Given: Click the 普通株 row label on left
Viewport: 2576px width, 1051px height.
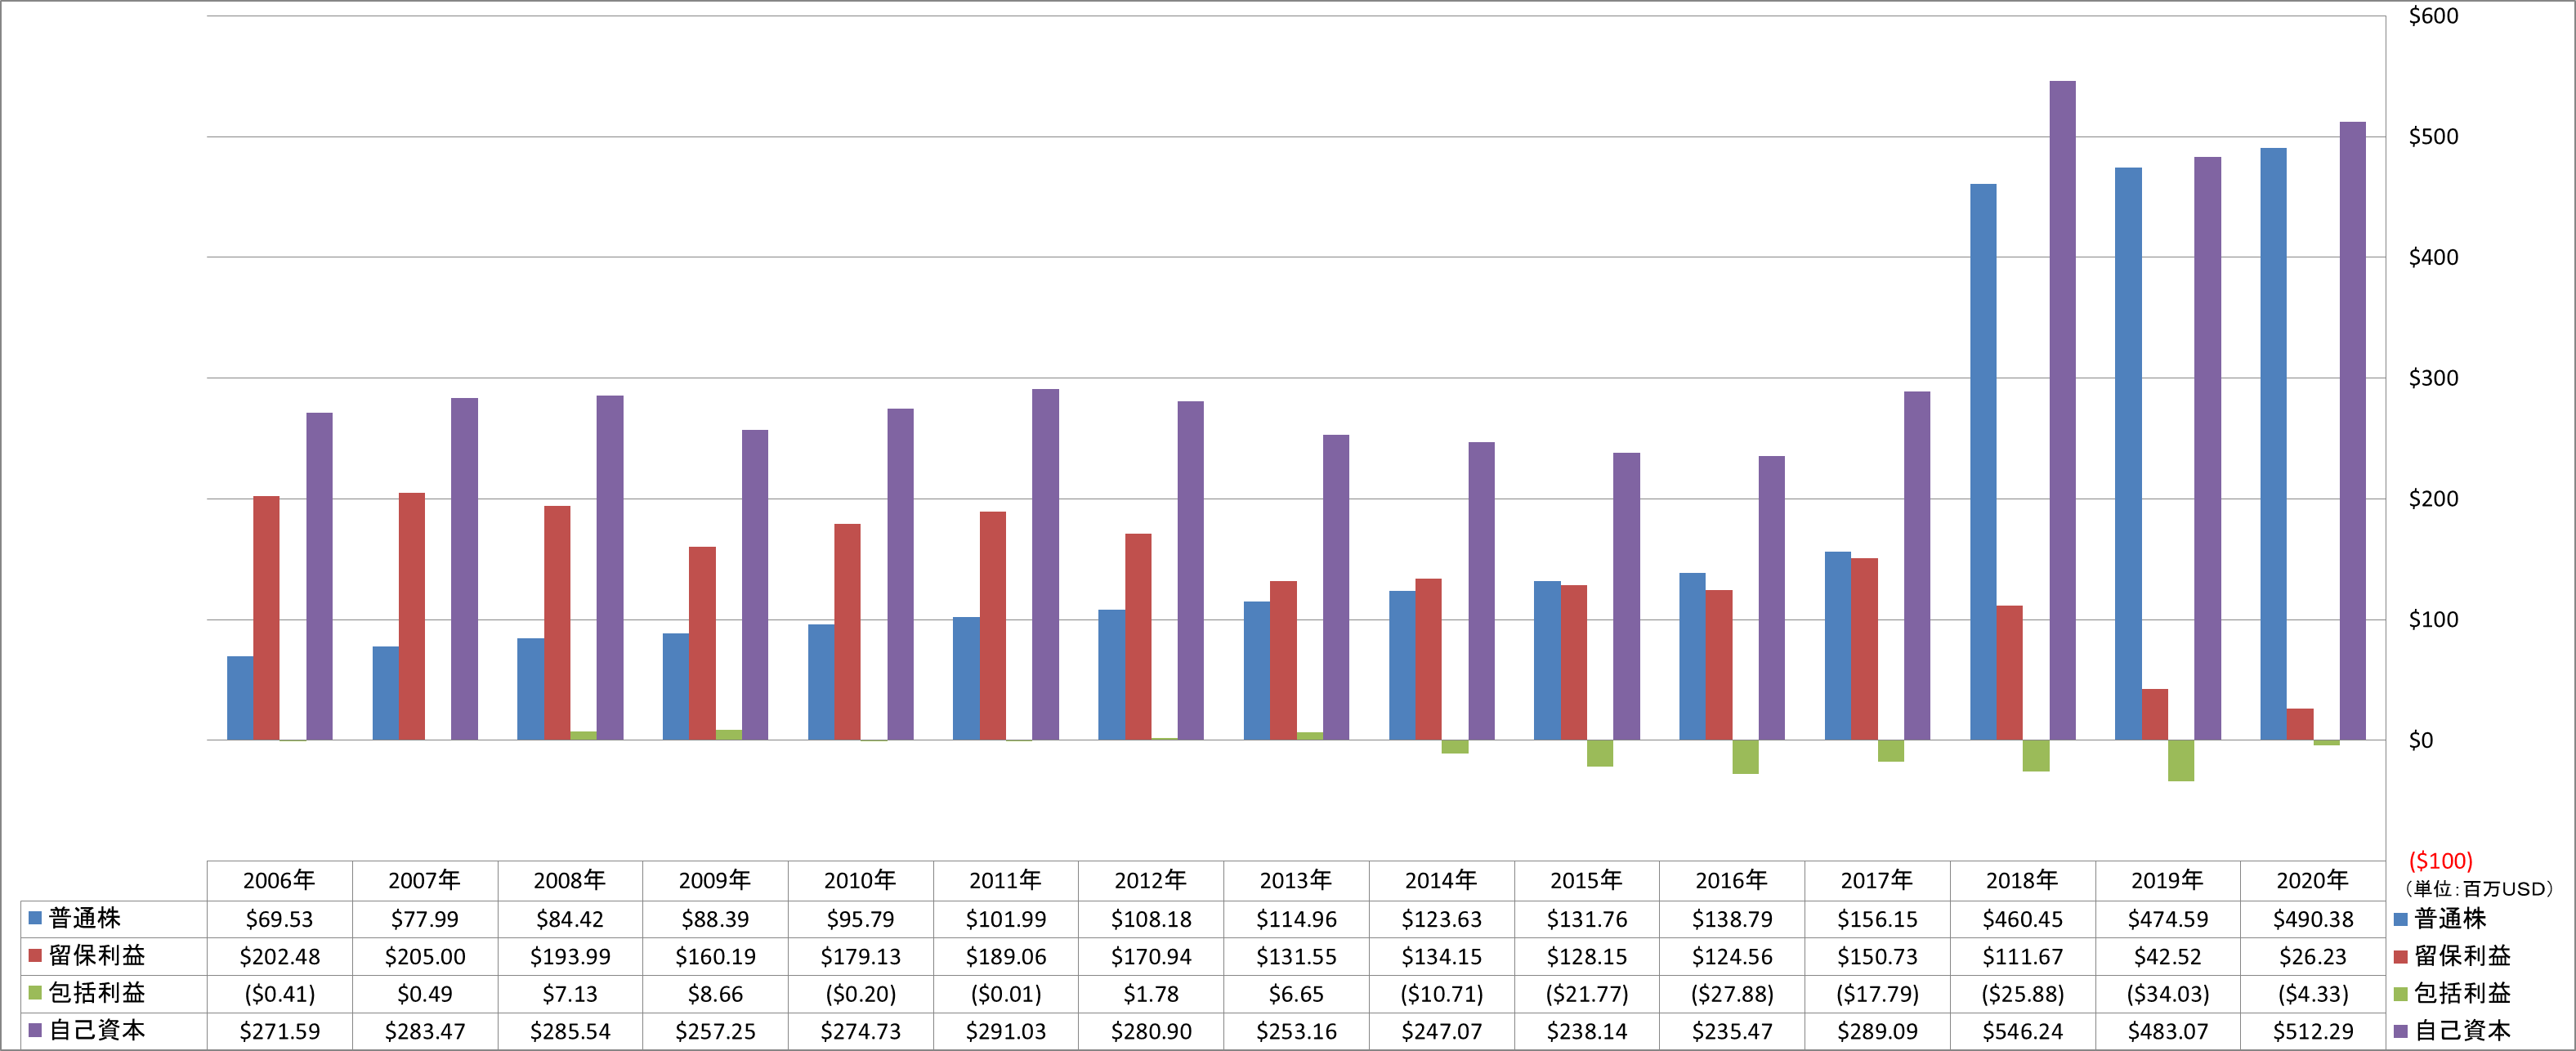Looking at the screenshot, I should click(85, 918).
